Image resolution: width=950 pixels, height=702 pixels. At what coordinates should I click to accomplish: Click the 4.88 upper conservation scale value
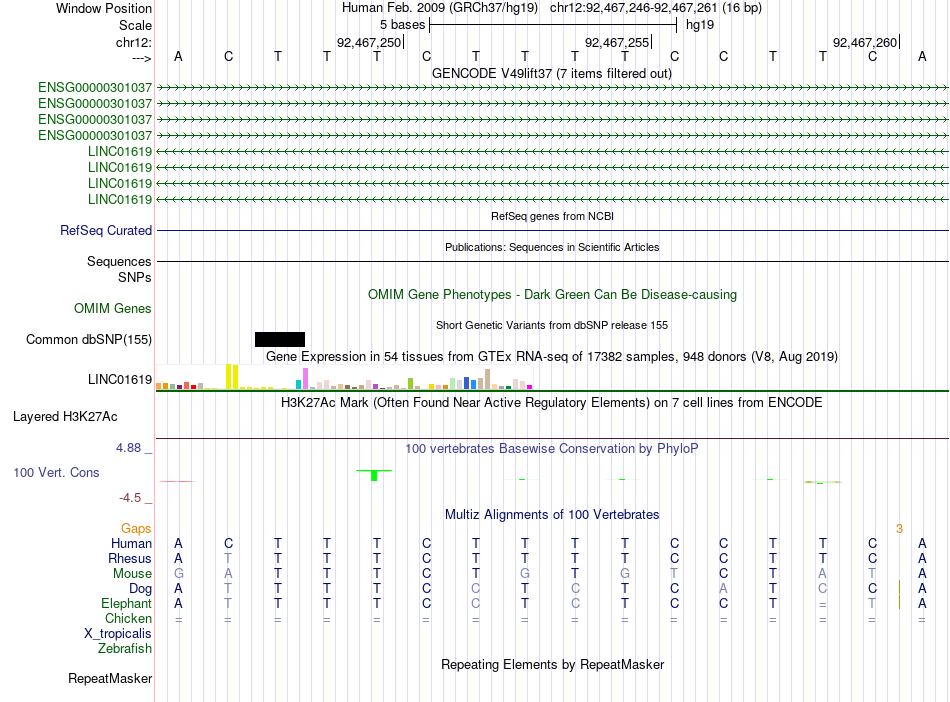[128, 448]
